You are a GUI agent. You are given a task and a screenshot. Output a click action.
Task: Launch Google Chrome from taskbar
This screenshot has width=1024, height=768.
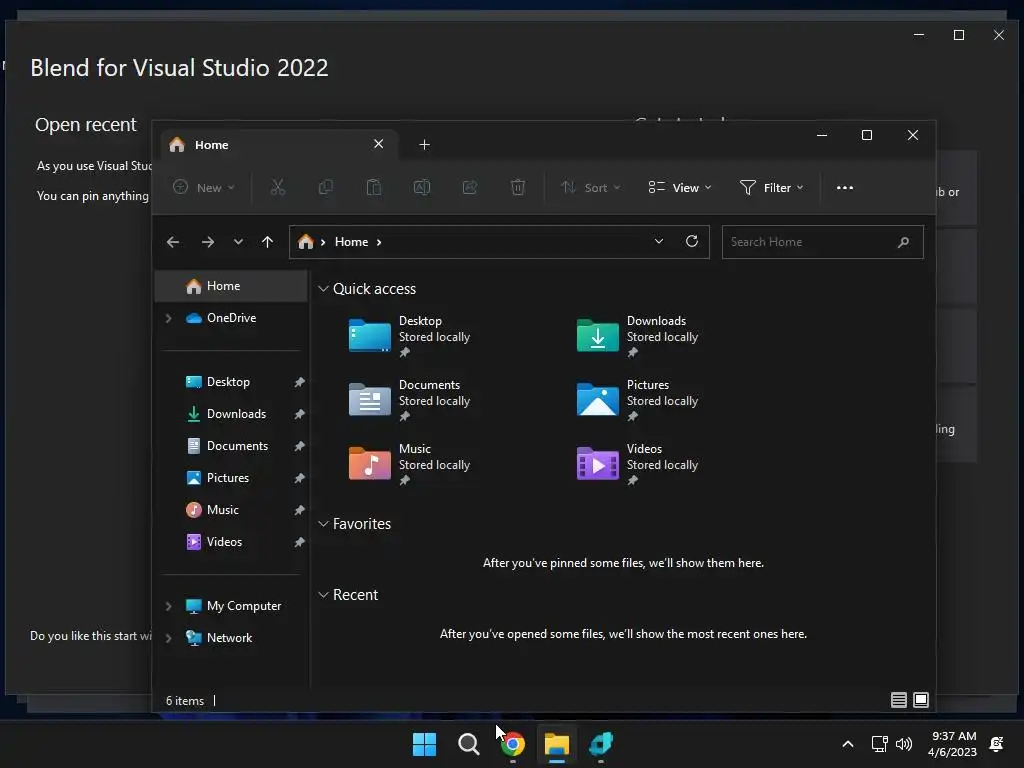[x=513, y=744]
